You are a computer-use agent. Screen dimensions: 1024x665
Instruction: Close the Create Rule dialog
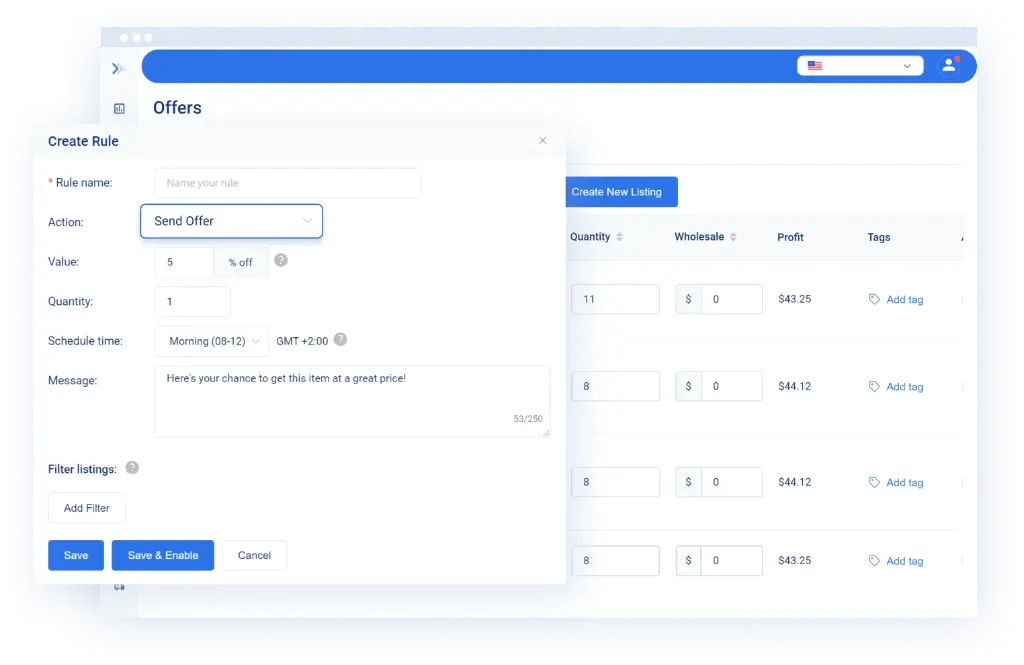point(543,141)
